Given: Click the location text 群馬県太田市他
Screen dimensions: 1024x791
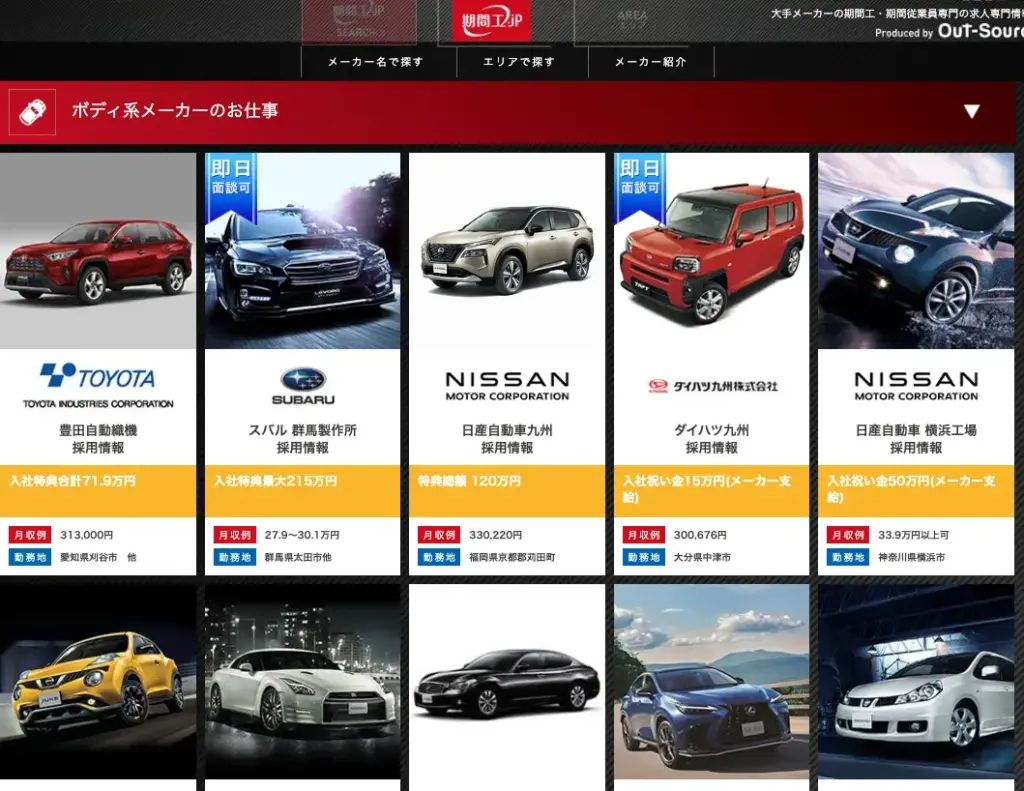Looking at the screenshot, I should click(298, 557).
